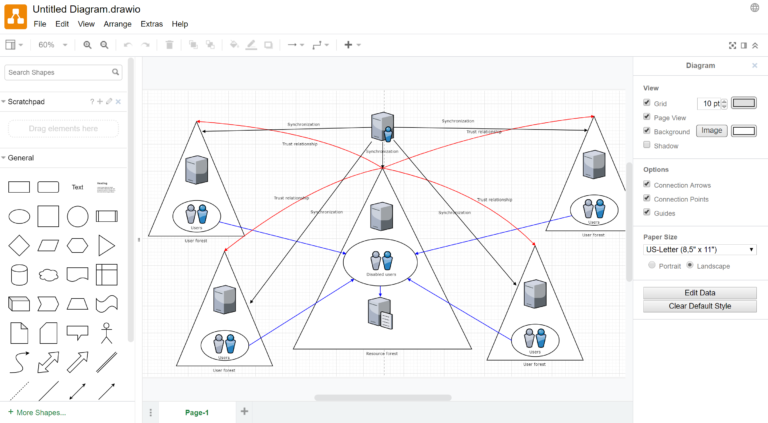Click the Zoom In magnifier icon
Screen dimensions: 768x423
(88, 45)
